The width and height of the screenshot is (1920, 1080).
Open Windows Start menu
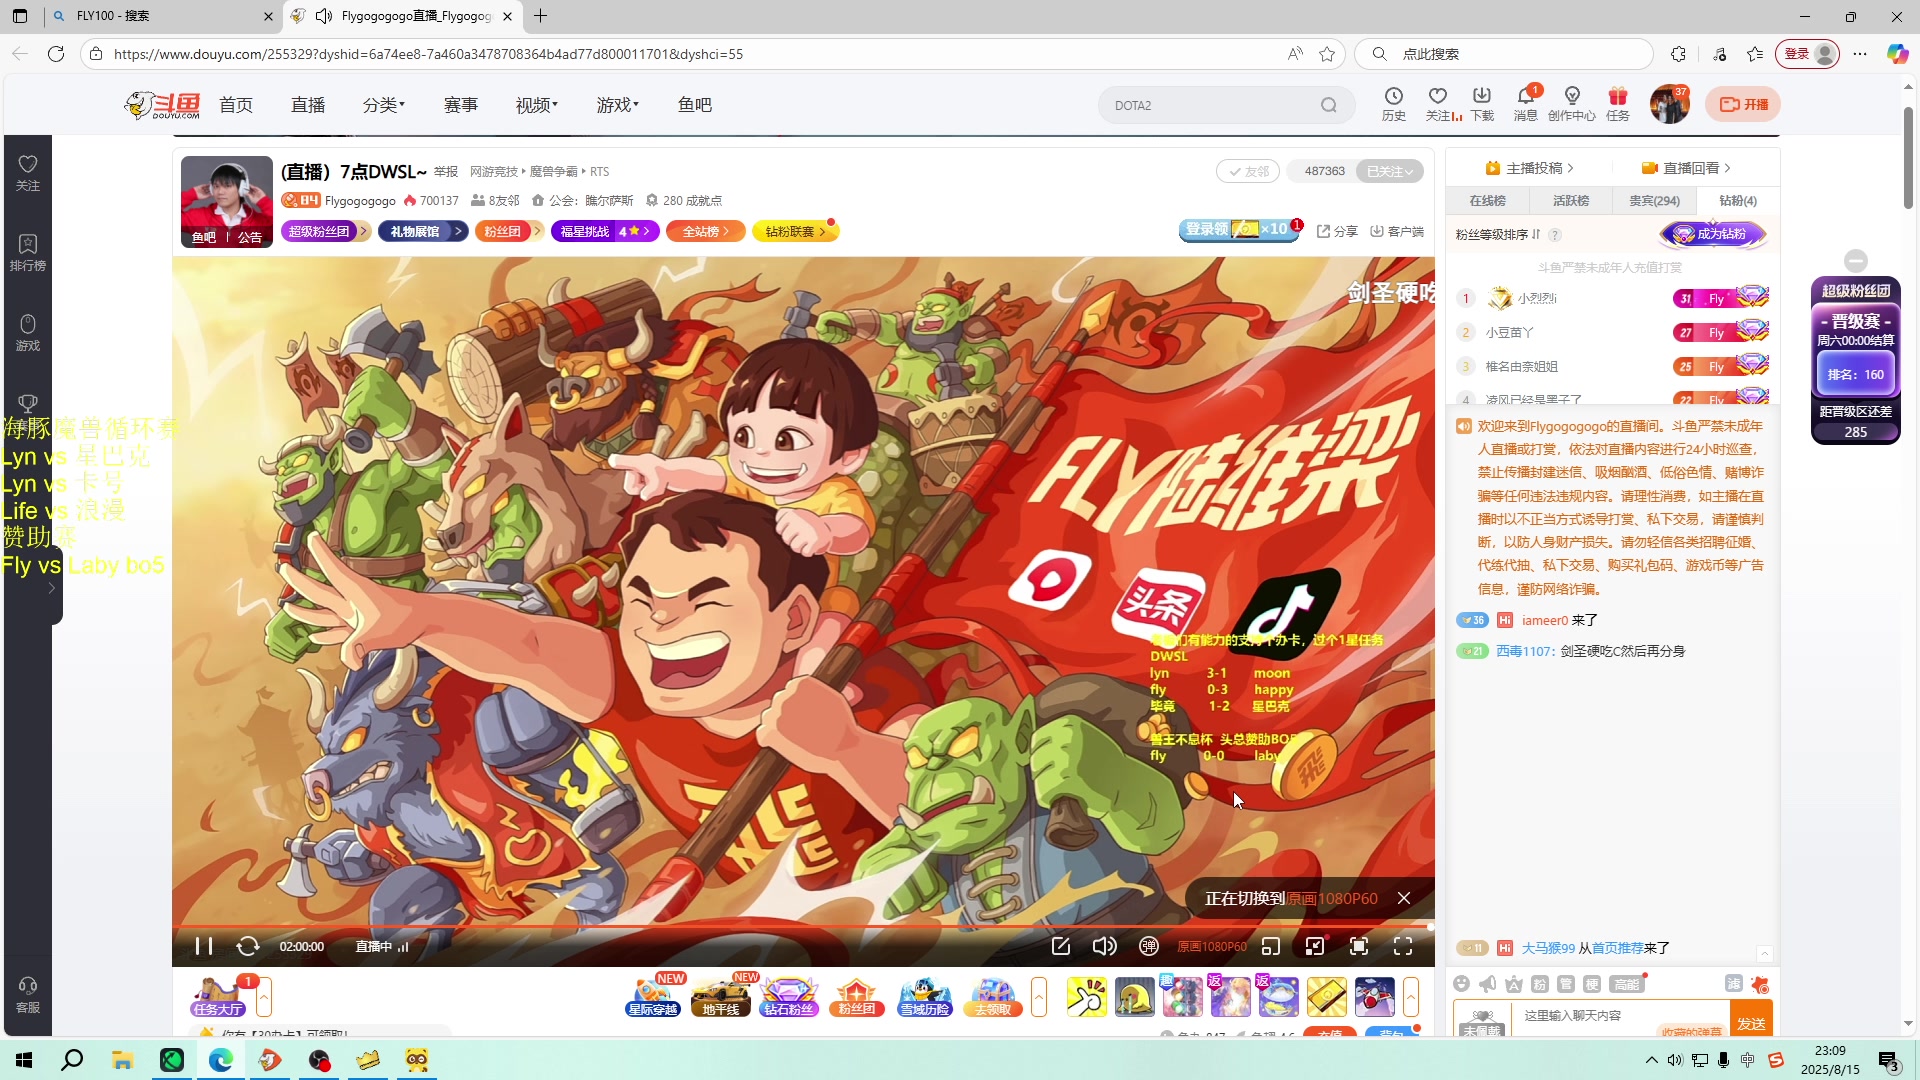point(24,1060)
